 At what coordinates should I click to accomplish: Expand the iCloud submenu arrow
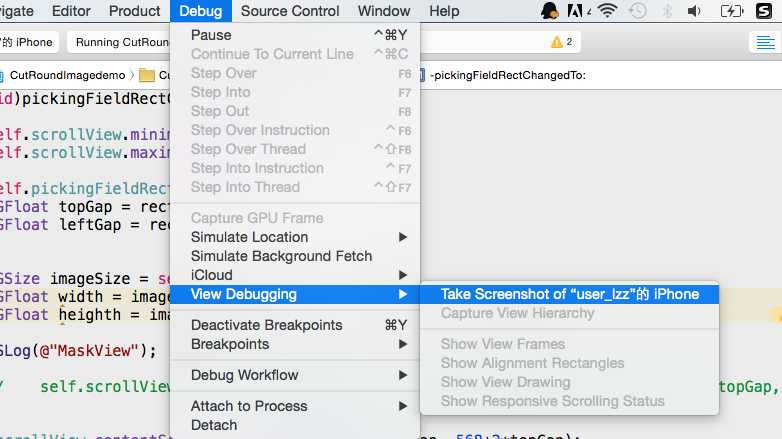point(403,275)
